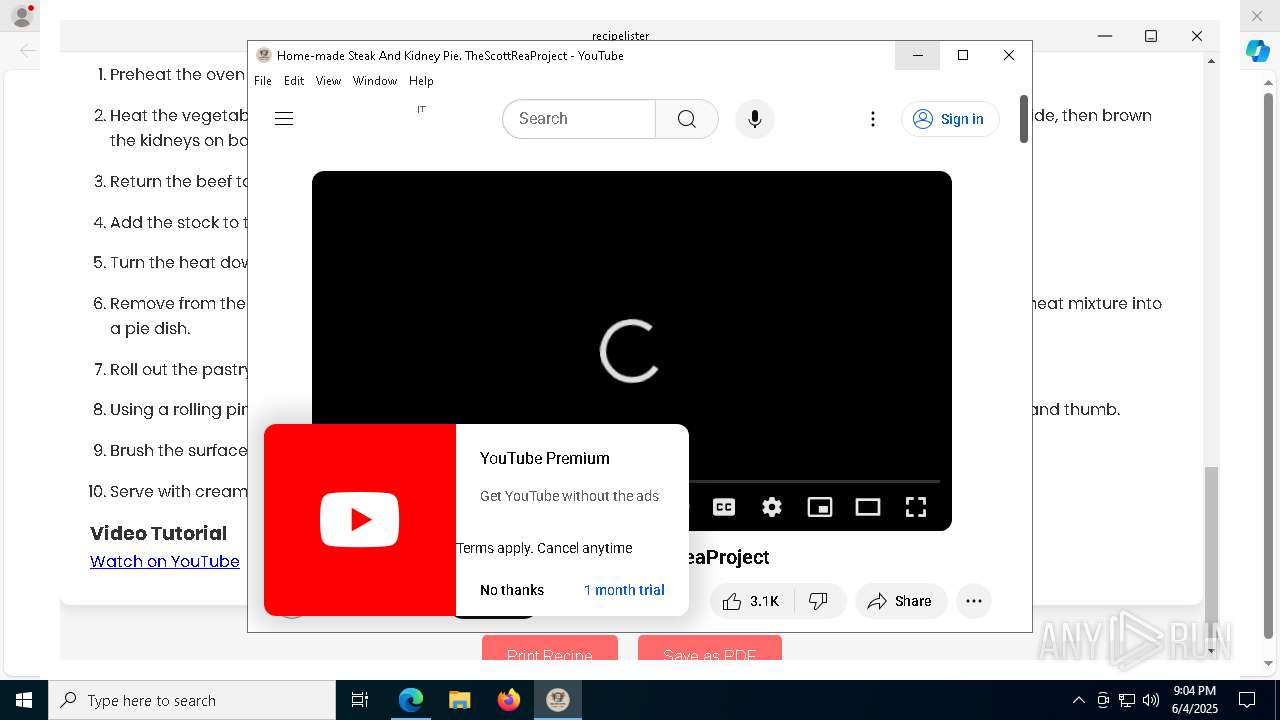The image size is (1280, 720).
Task: Open network status tray icon
Action: [1127, 700]
